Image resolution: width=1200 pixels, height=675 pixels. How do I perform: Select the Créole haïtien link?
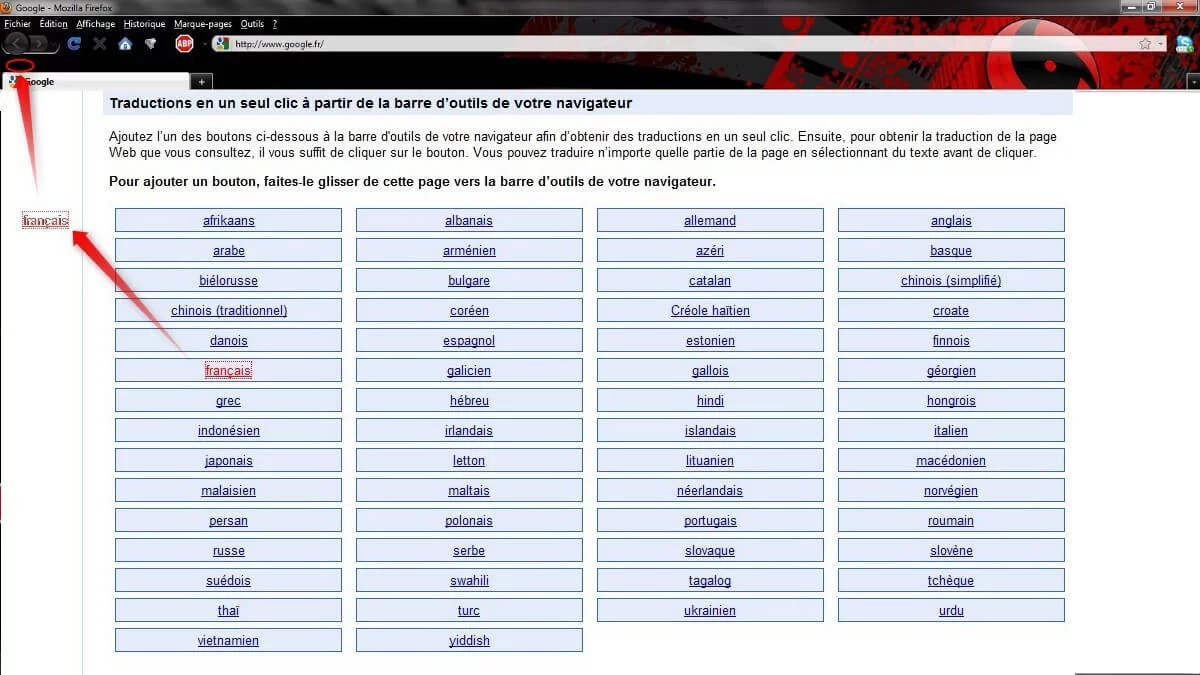[x=710, y=311]
